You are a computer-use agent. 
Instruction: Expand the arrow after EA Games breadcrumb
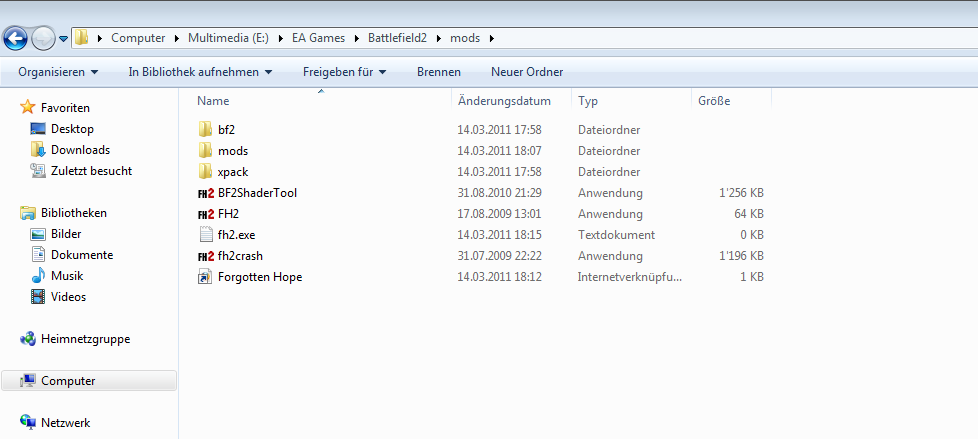pos(356,39)
